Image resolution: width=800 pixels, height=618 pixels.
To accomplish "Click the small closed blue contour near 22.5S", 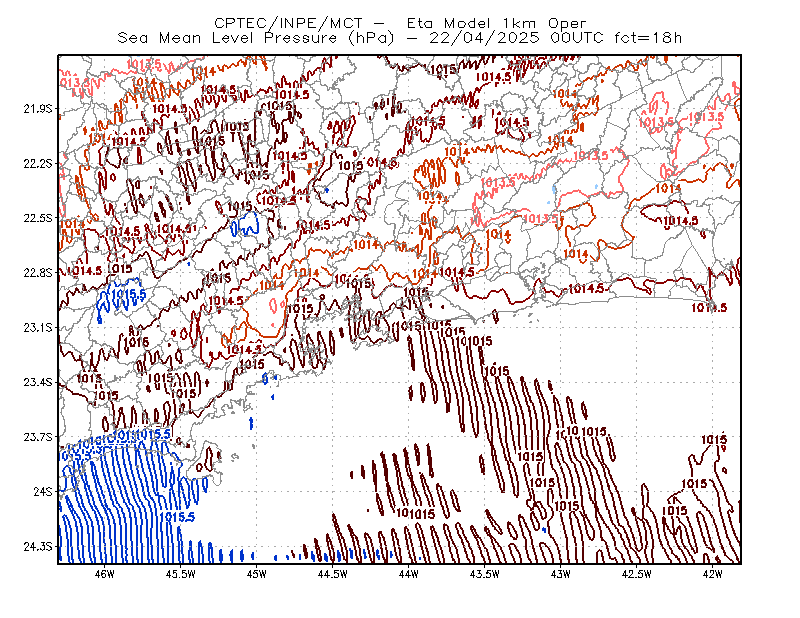I will [245, 224].
